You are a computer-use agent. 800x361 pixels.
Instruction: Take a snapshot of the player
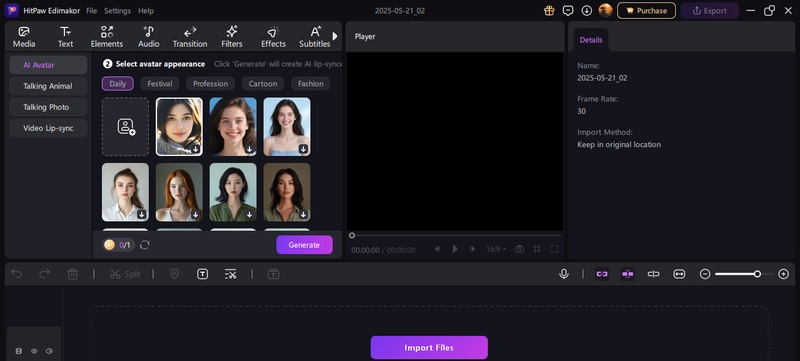(519, 249)
